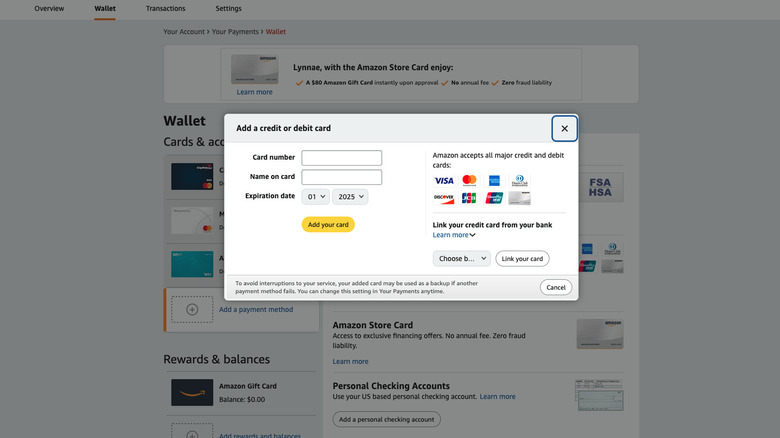
Task: Click the Amazon Store Card image in section
Action: point(600,334)
